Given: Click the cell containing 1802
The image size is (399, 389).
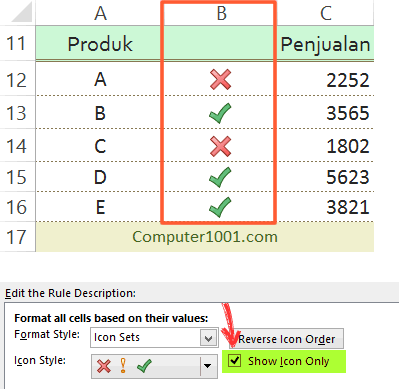Looking at the screenshot, I should coord(325,146).
